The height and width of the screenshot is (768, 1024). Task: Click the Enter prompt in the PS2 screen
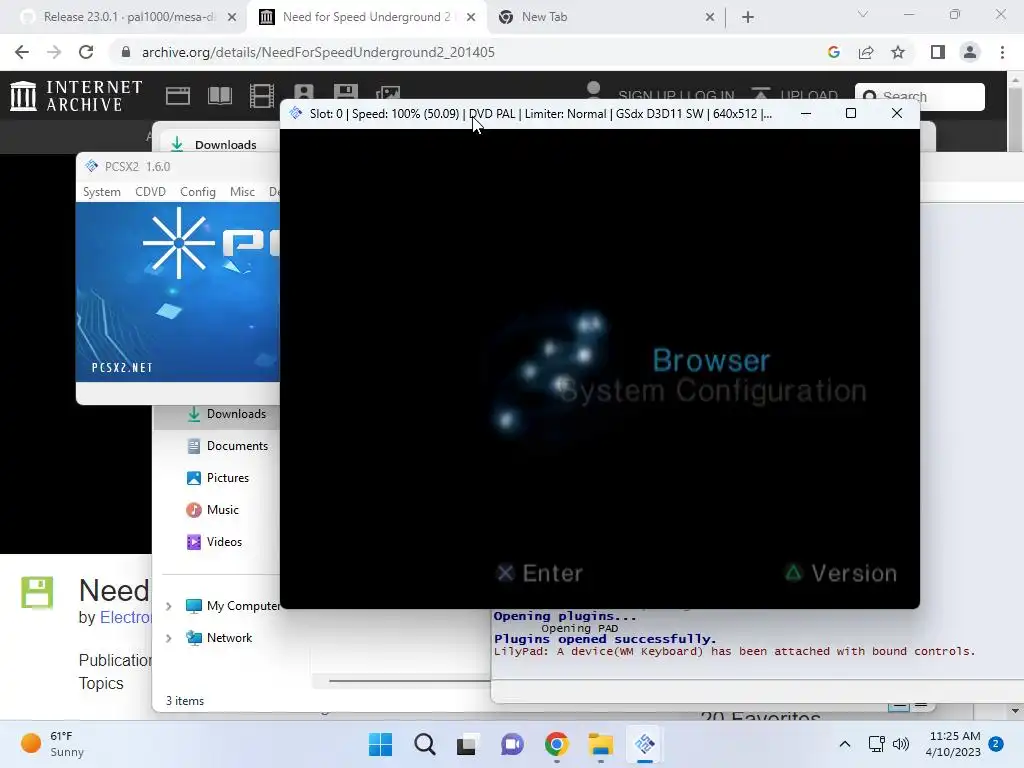tap(539, 573)
